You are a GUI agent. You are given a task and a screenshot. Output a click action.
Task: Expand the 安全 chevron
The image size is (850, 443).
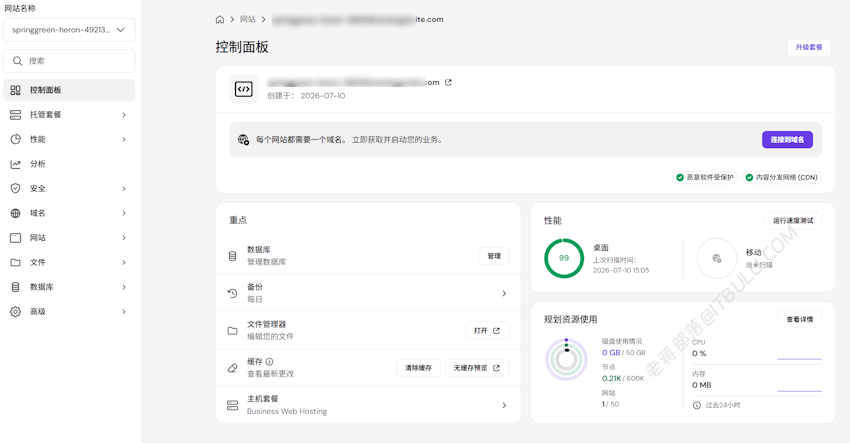click(x=124, y=188)
